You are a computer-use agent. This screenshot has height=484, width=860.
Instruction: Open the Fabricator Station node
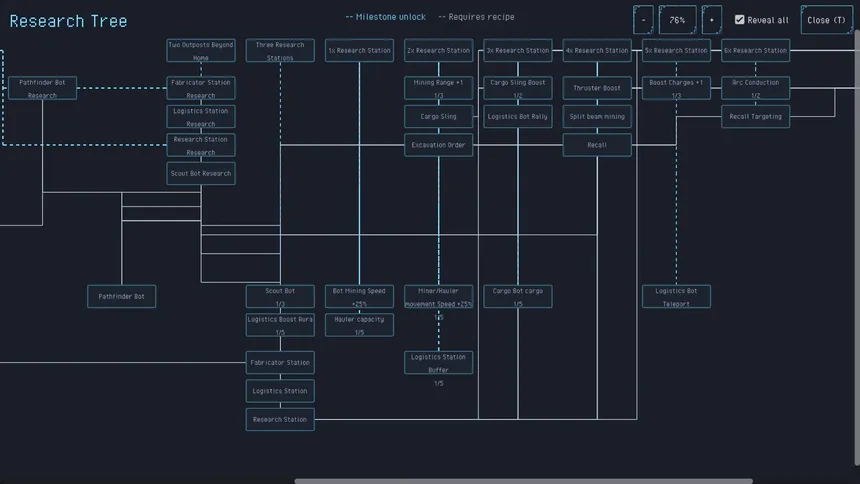280,363
